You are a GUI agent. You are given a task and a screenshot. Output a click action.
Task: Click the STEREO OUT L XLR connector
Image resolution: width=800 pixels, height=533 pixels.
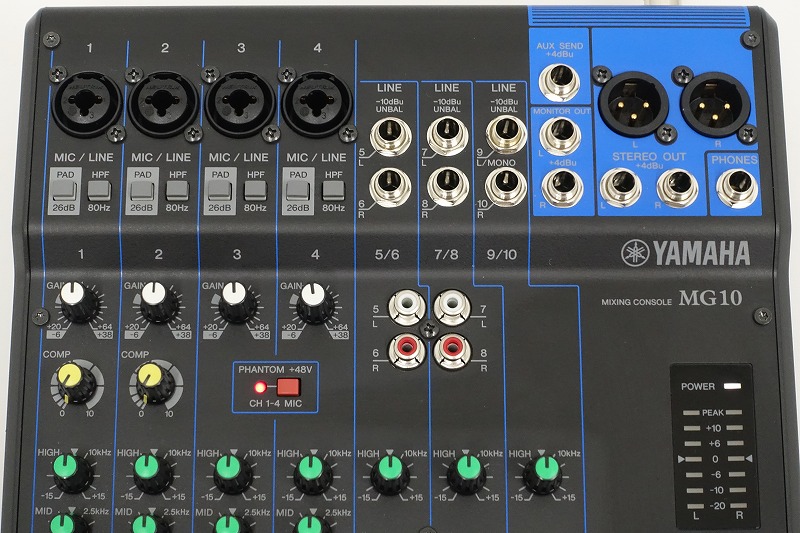point(633,104)
